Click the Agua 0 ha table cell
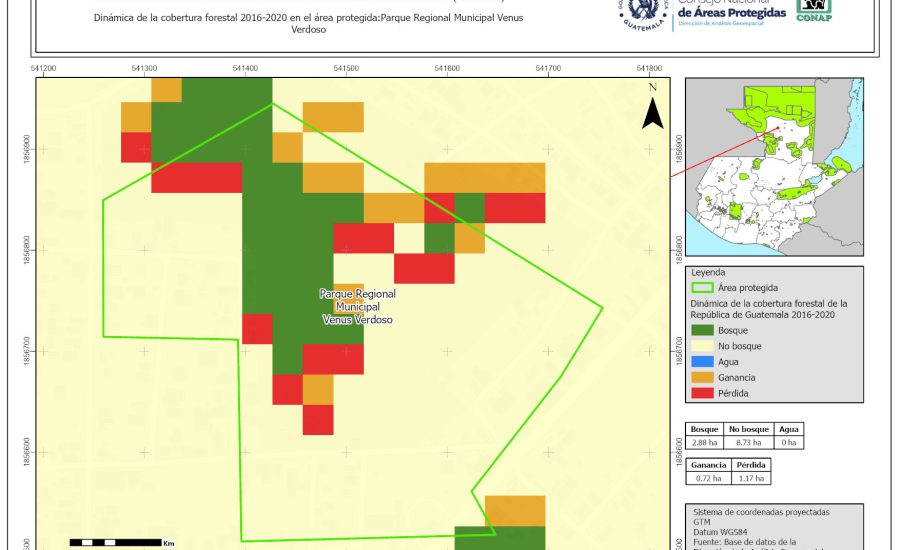Image resolution: width=900 pixels, height=550 pixels. (x=788, y=442)
